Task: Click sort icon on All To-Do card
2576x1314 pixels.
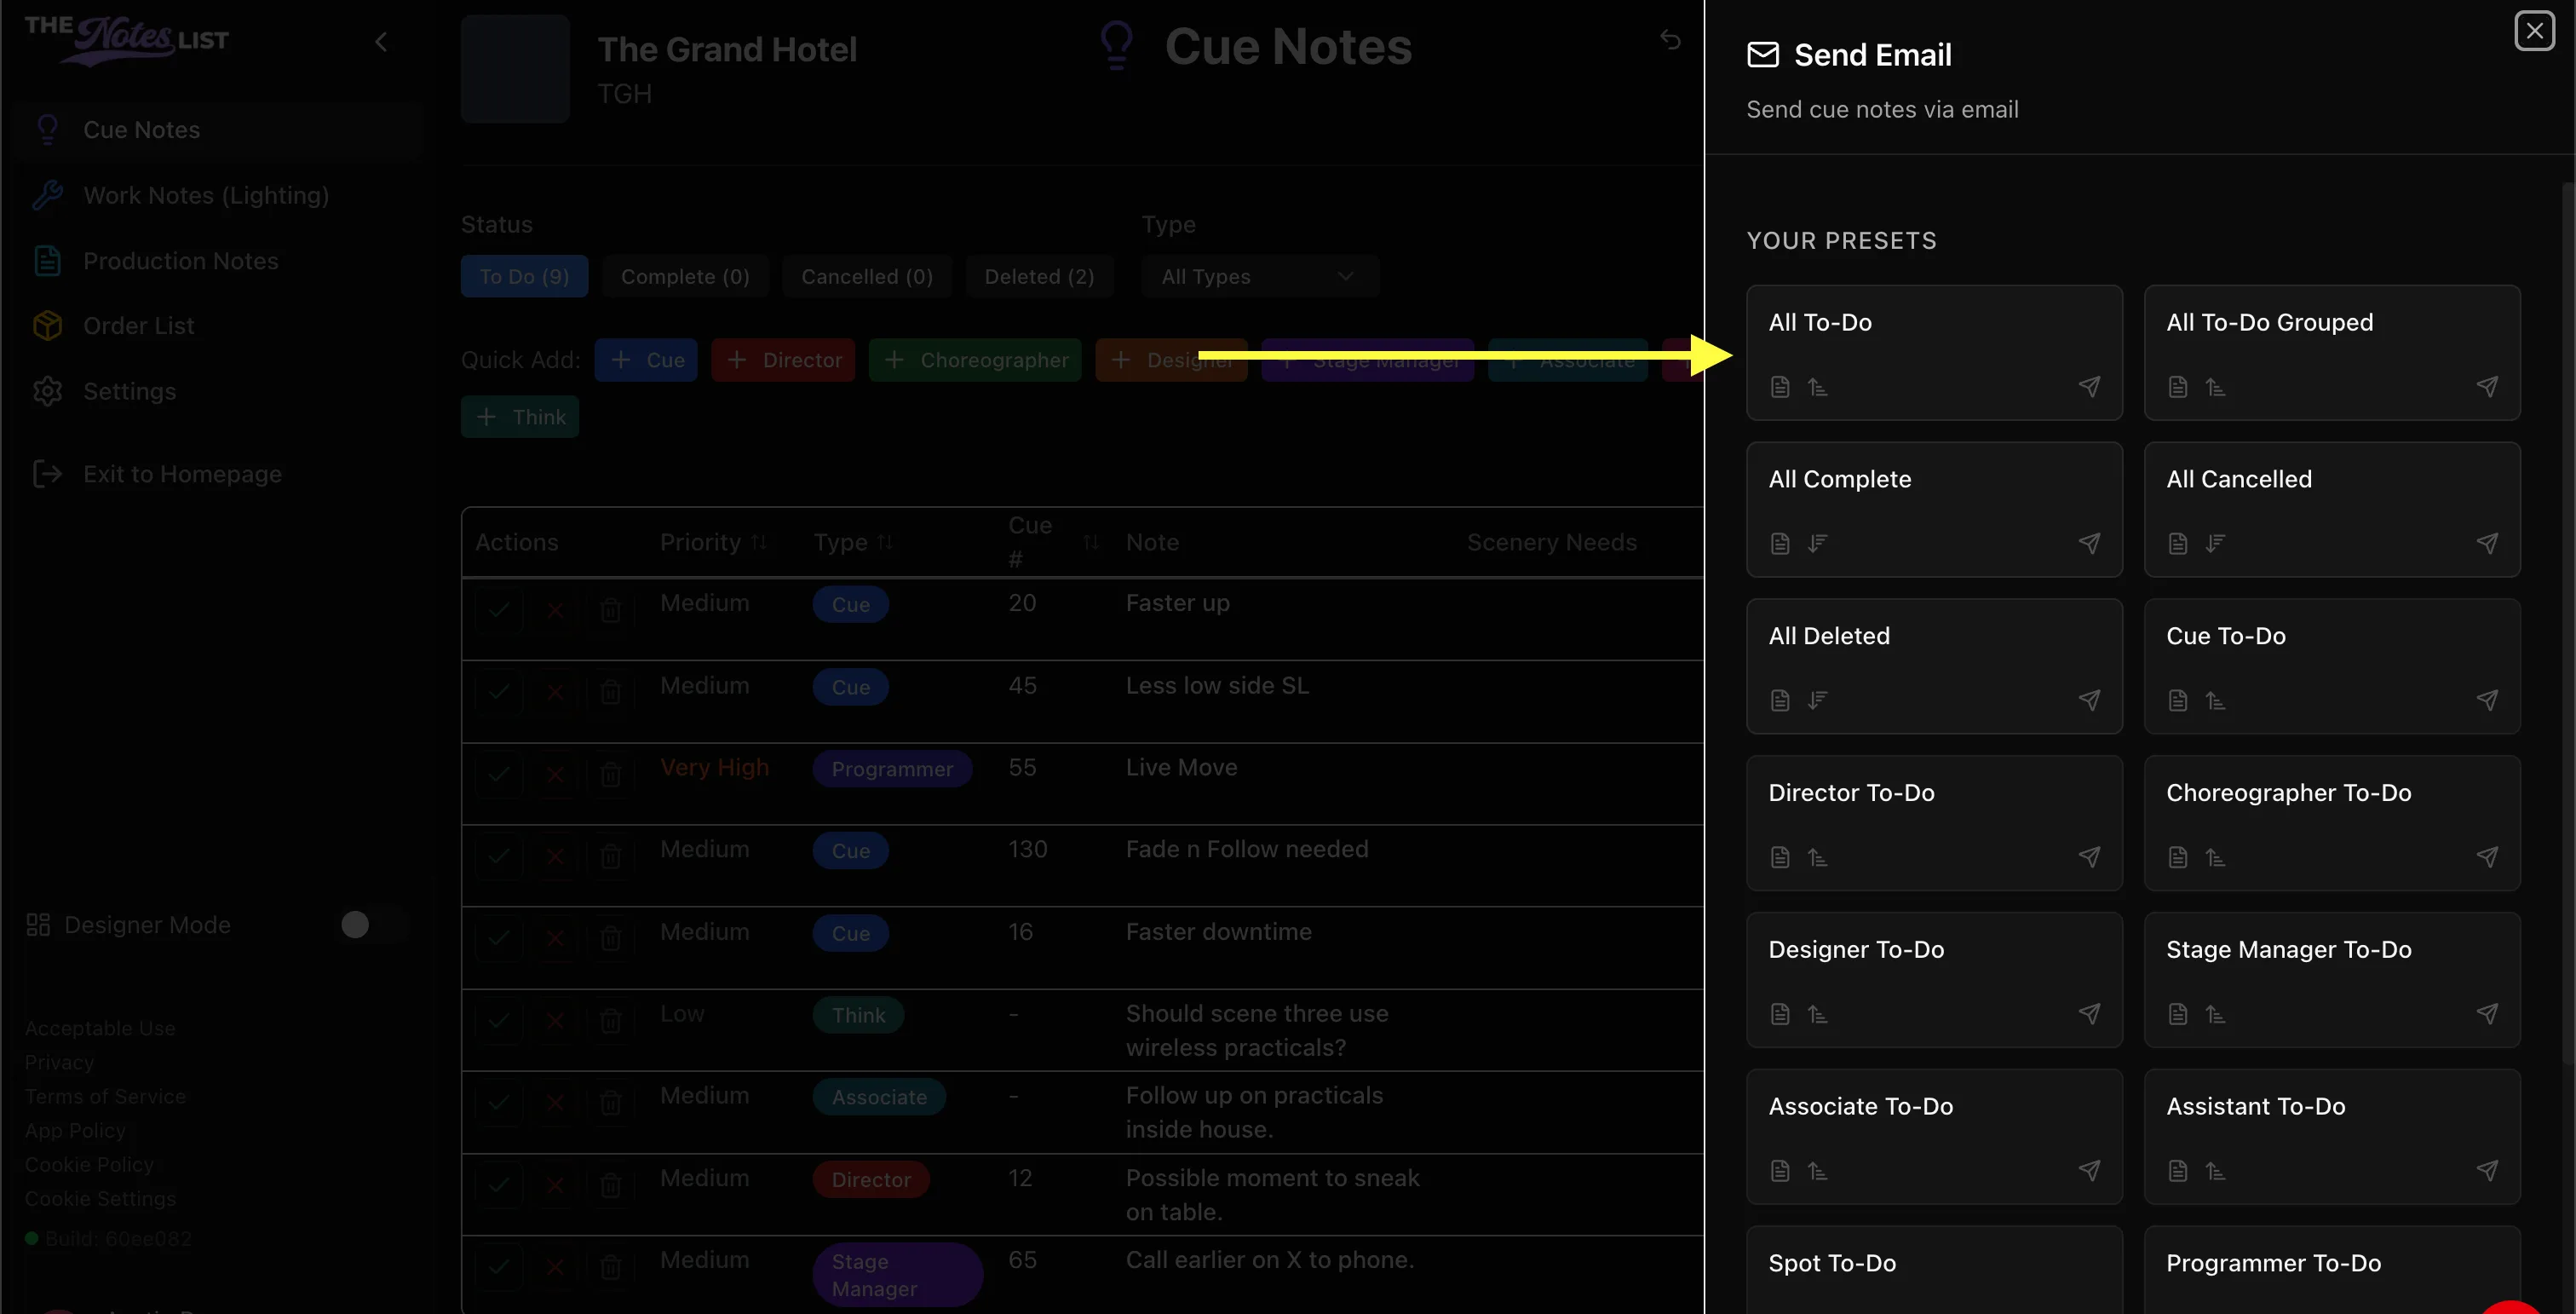Action: (1818, 387)
